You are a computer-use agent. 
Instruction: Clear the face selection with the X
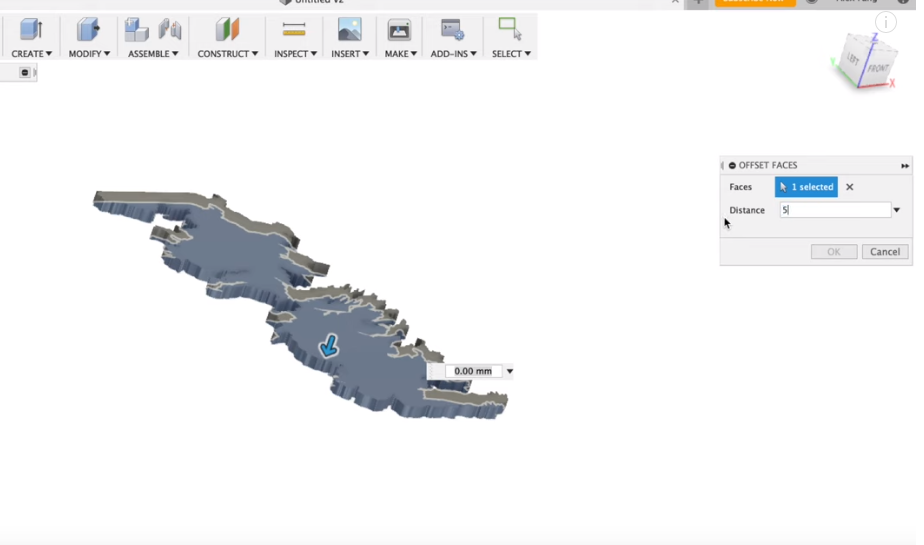pyautogui.click(x=849, y=187)
